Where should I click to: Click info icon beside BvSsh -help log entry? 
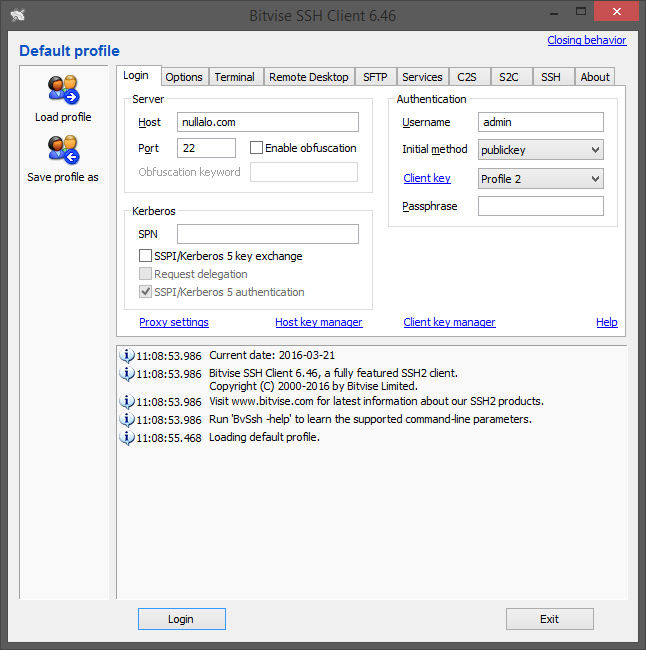click(x=127, y=419)
